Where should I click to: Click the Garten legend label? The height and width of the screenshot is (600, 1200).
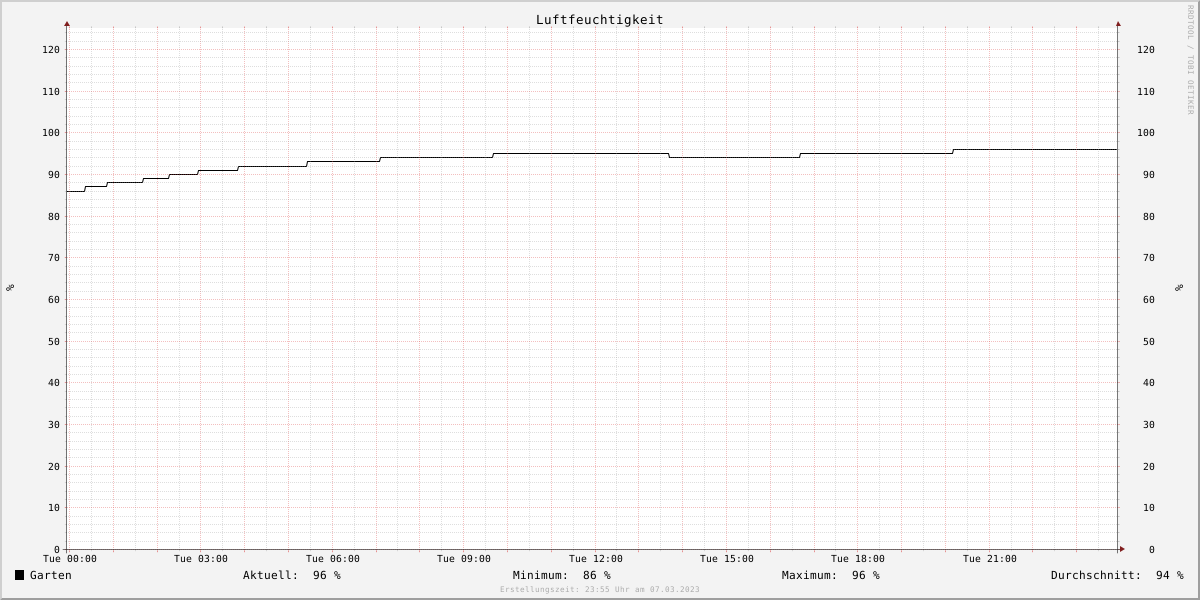click(x=51, y=575)
